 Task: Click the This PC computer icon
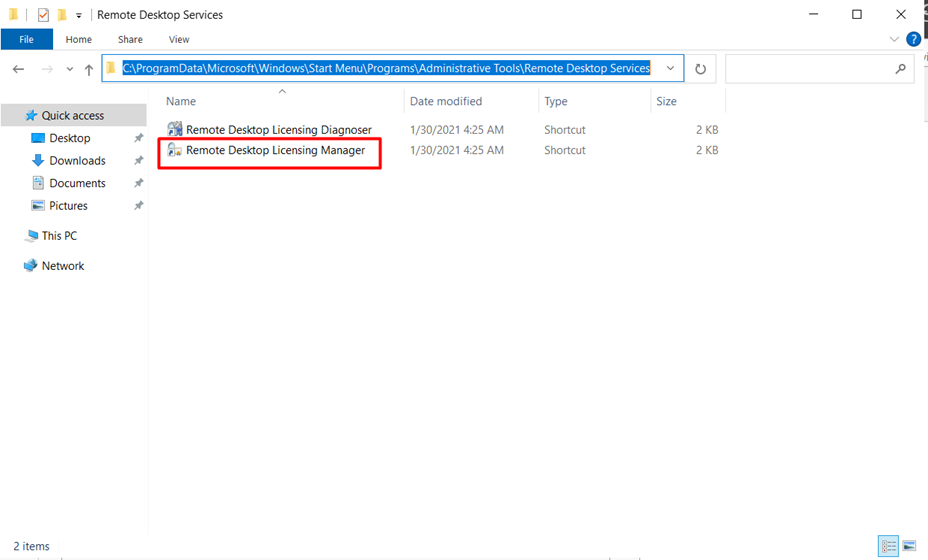pyautogui.click(x=31, y=236)
